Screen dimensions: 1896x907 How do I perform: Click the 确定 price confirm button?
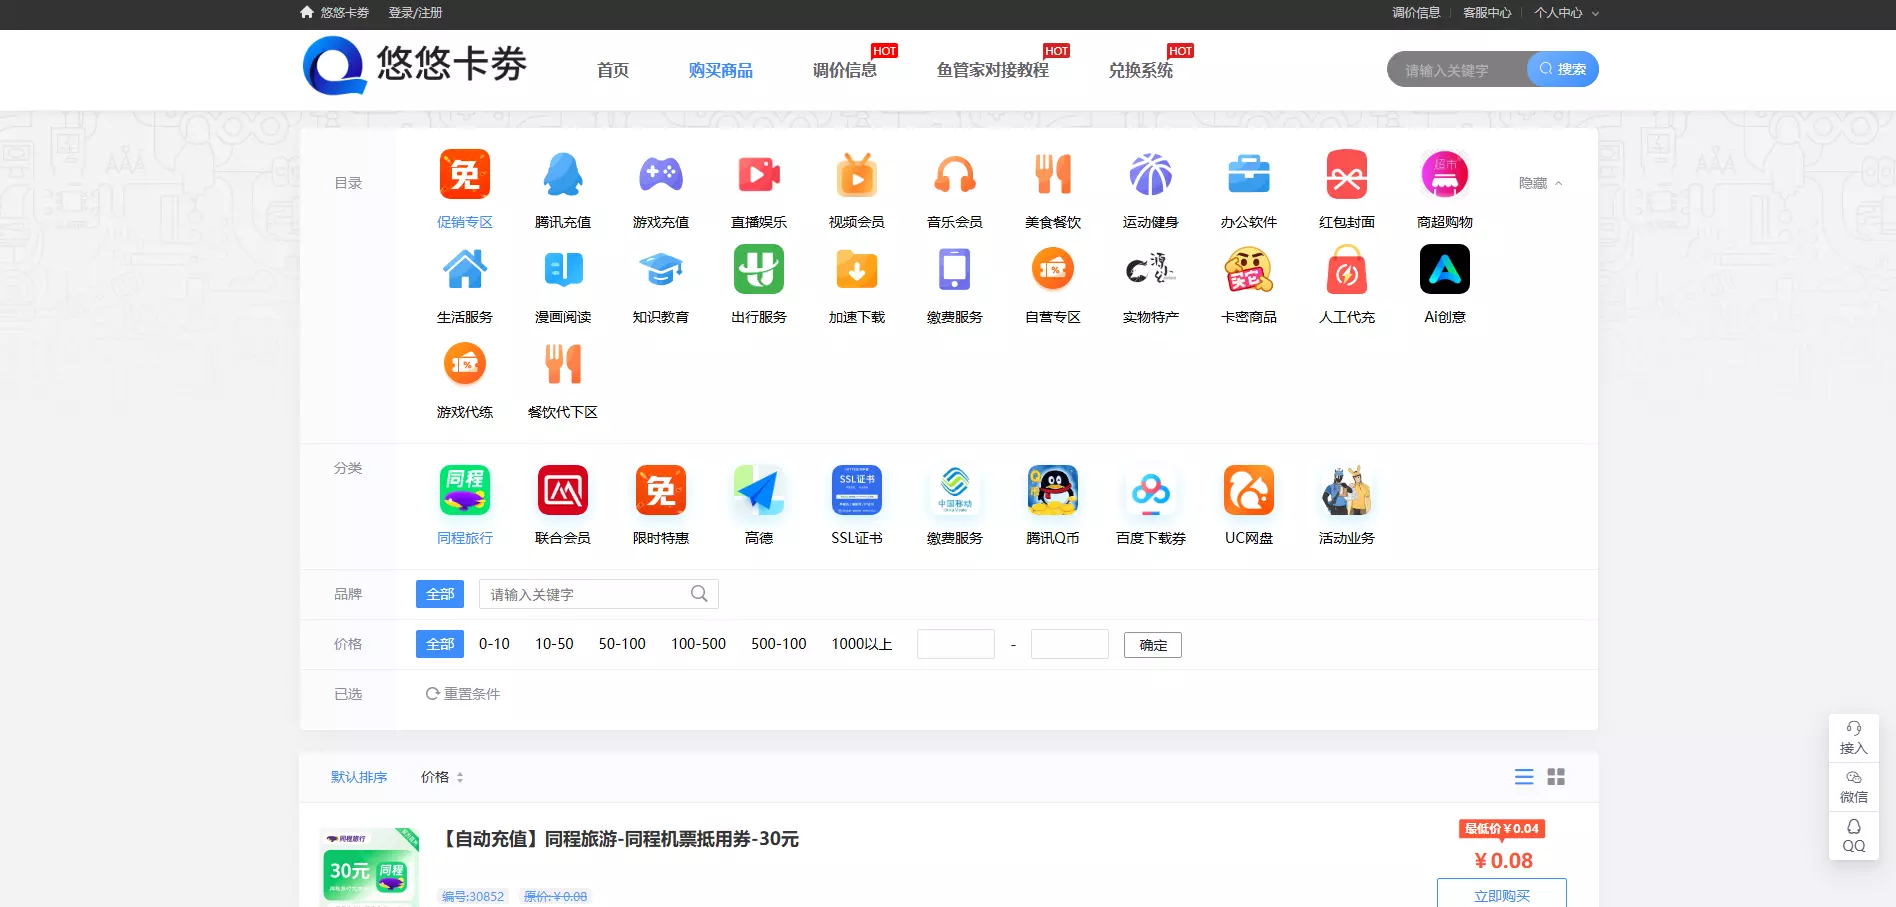pos(1152,644)
